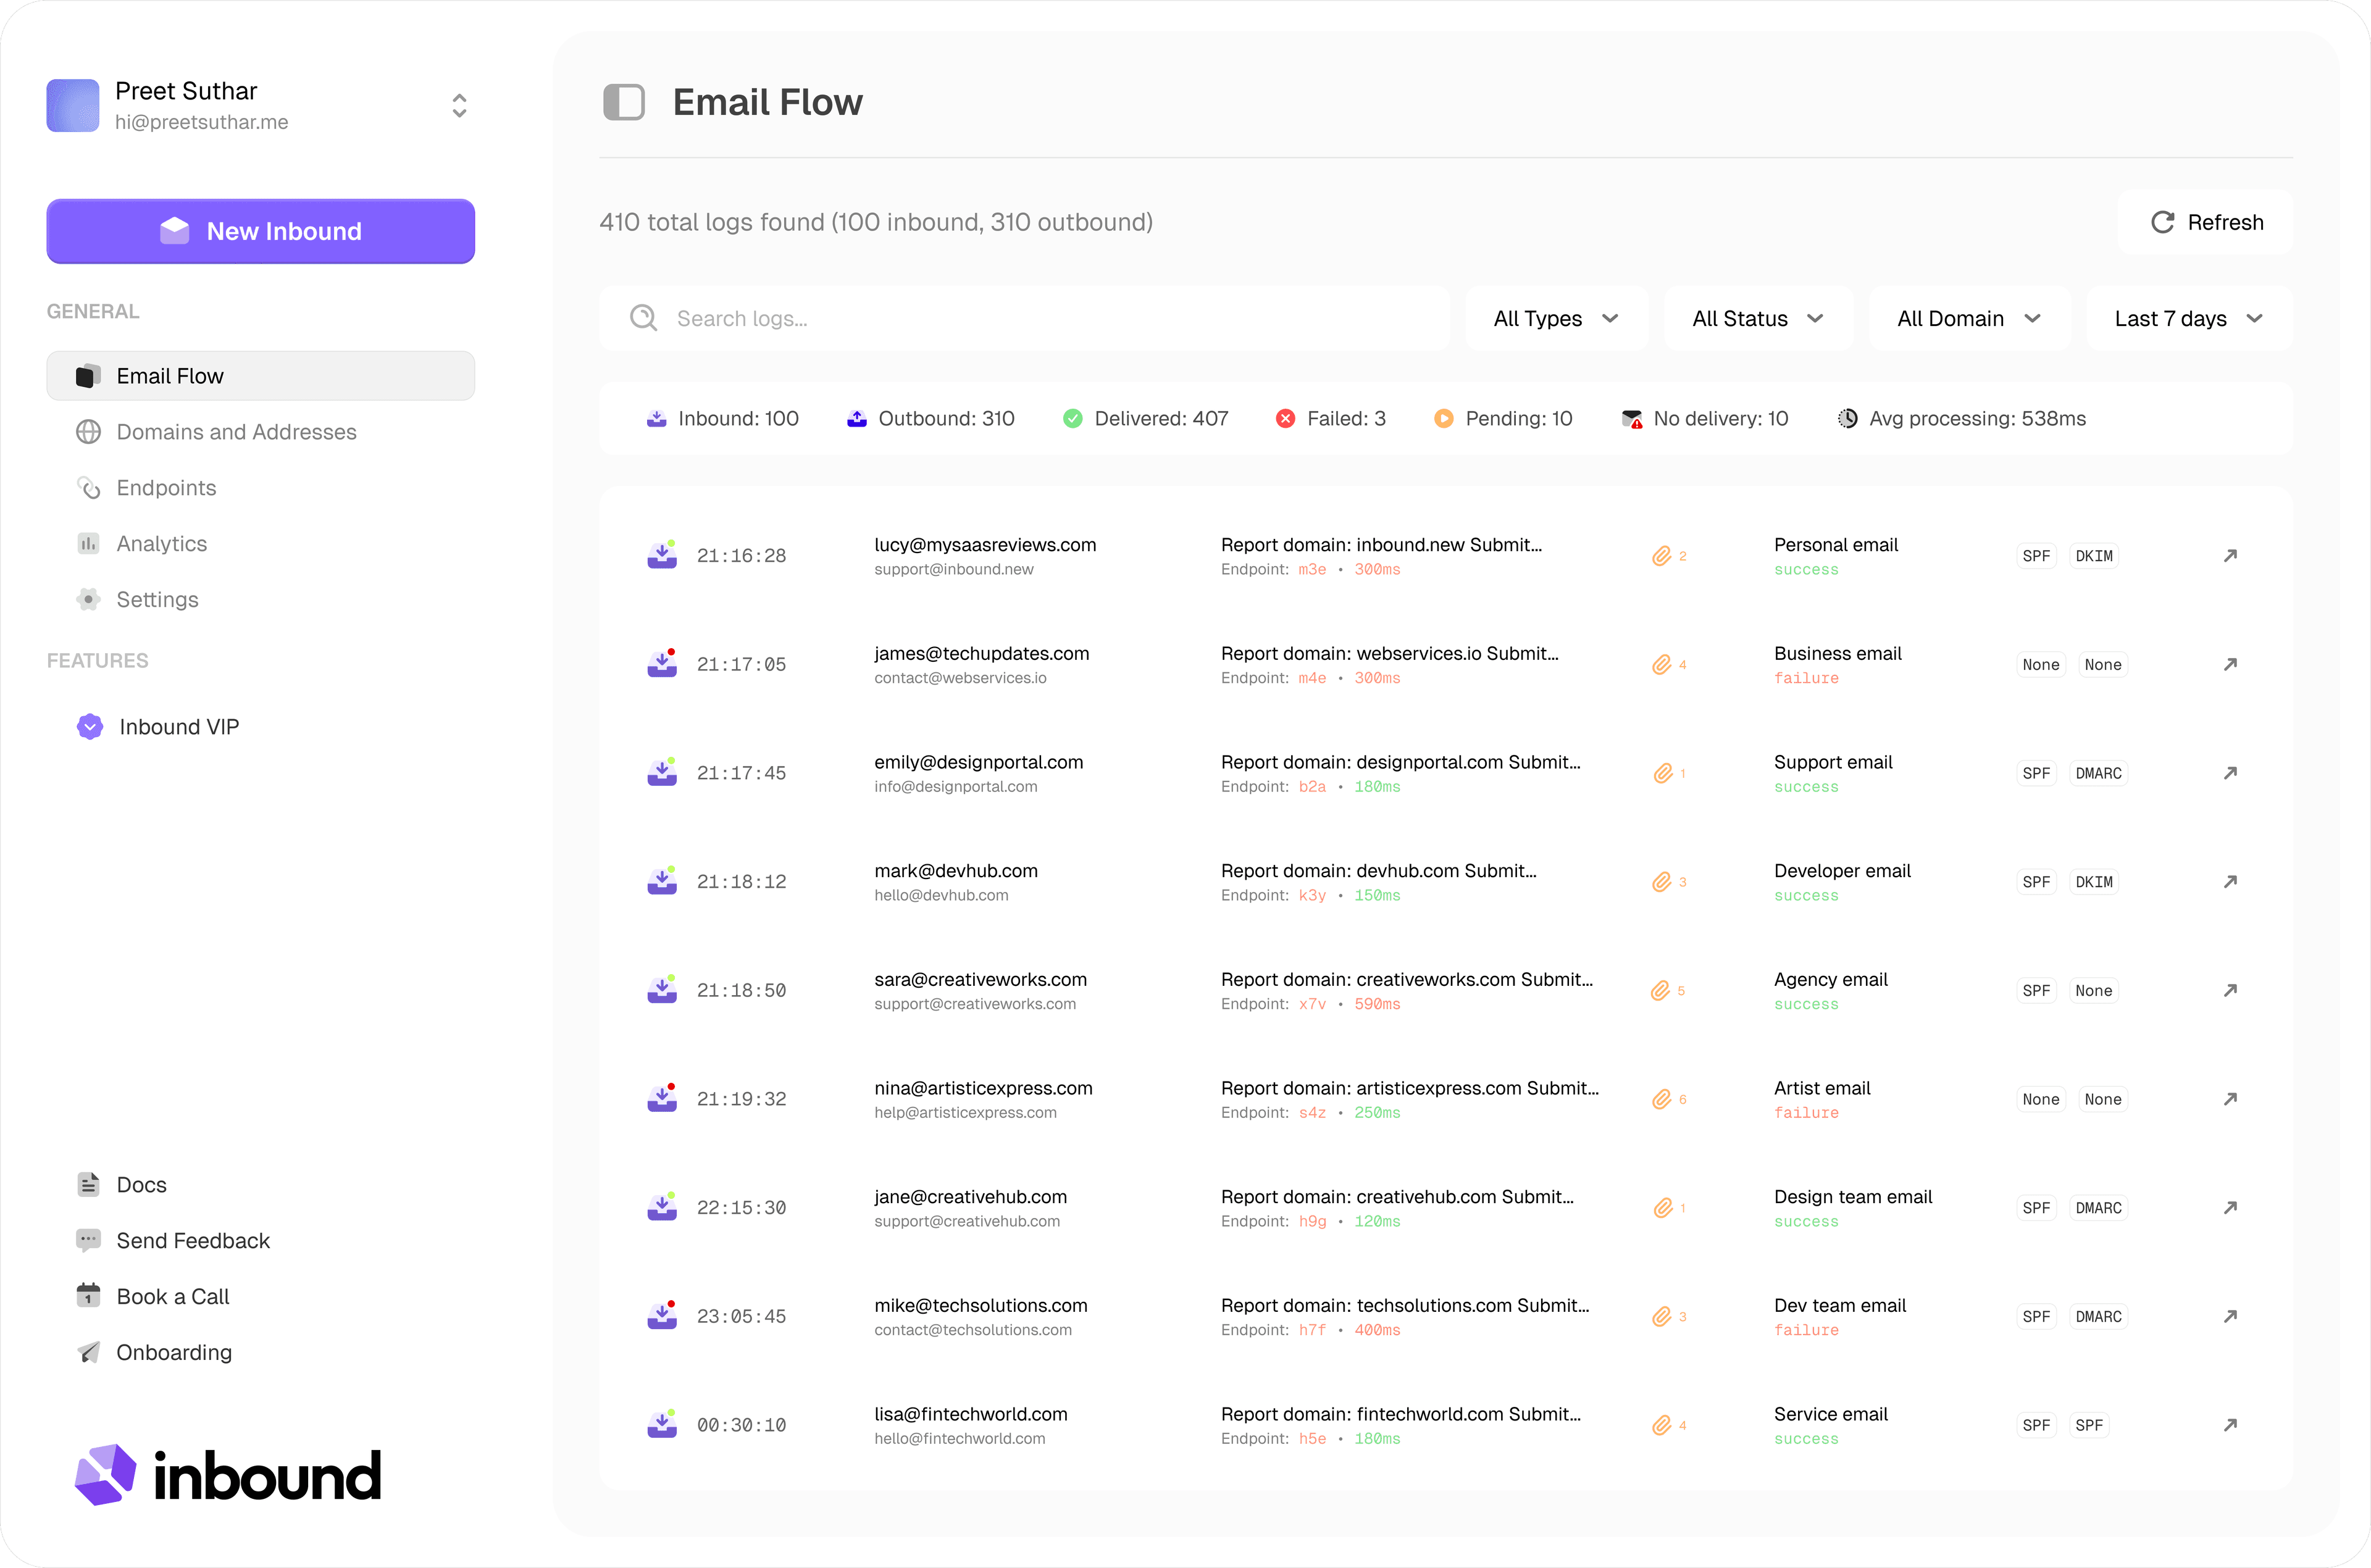The image size is (2371, 1568).
Task: Toggle the sidebar panel icon beside Email Flow
Action: pos(624,102)
